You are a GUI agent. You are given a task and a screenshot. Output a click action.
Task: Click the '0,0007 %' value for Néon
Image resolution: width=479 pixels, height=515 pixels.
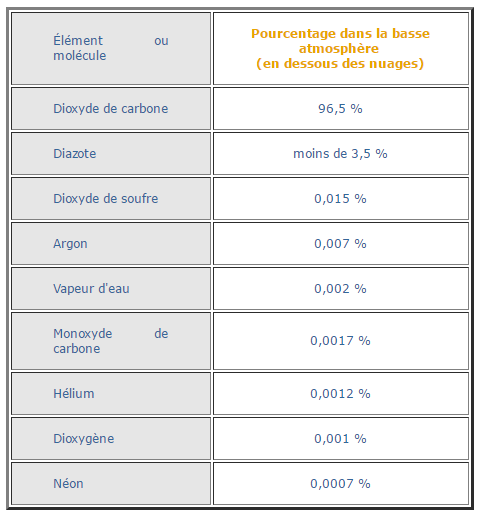(341, 484)
